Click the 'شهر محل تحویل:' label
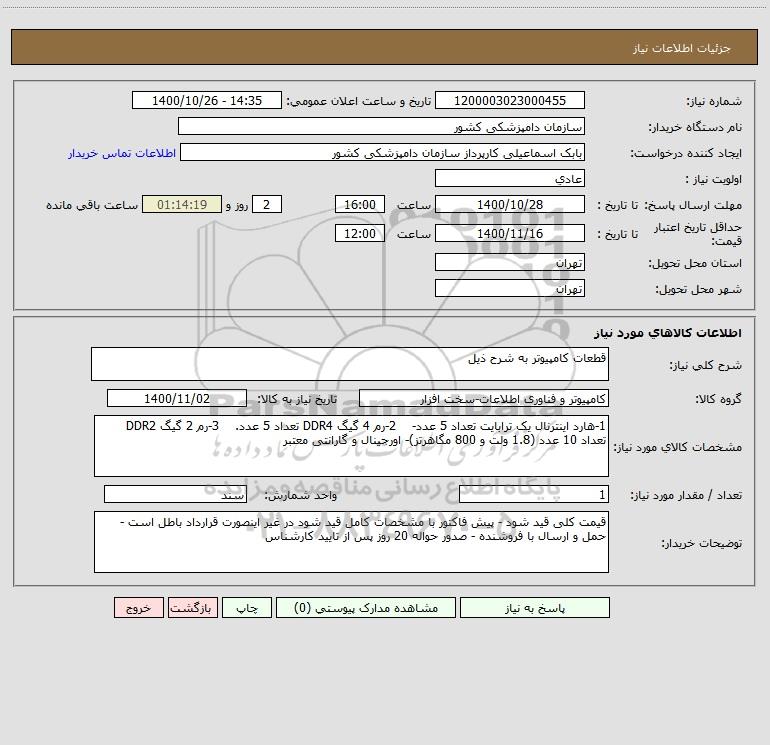The image size is (770, 745). coord(699,289)
